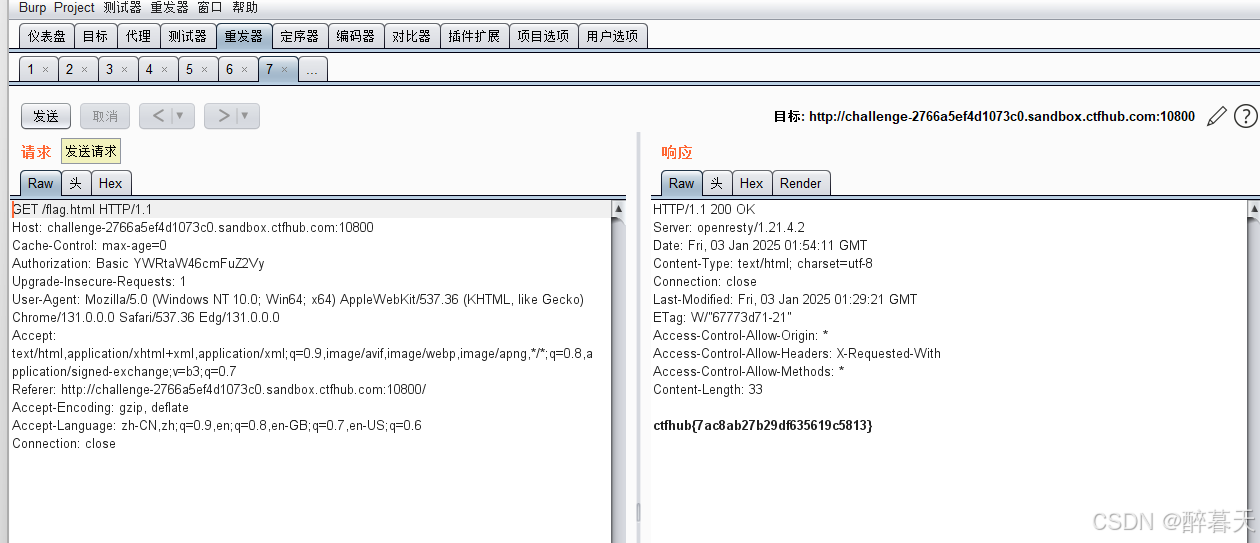
Task: Select the response 头 headers tab
Action: (717, 183)
